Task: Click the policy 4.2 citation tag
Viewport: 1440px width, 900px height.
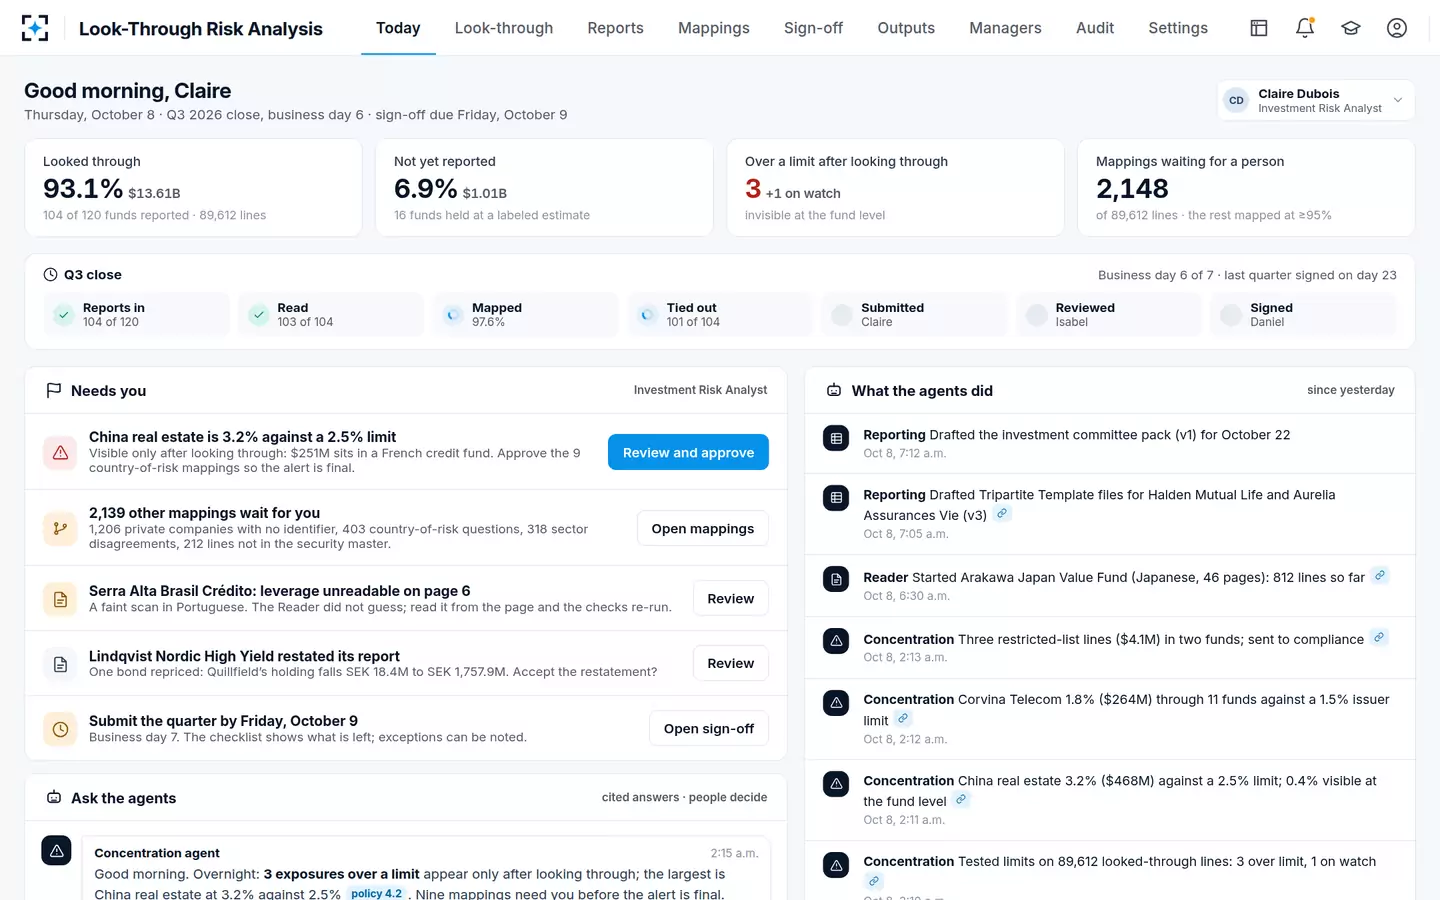Action: pyautogui.click(x=377, y=894)
